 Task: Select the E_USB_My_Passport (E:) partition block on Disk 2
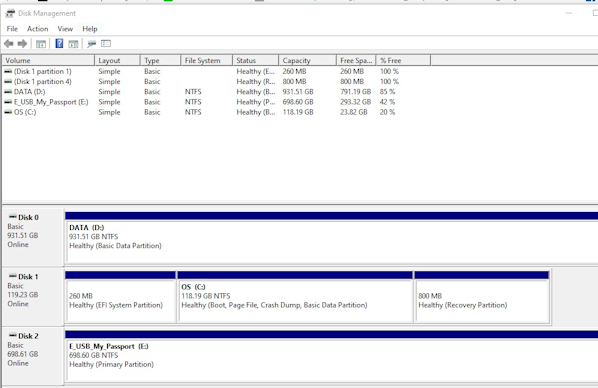click(331, 356)
